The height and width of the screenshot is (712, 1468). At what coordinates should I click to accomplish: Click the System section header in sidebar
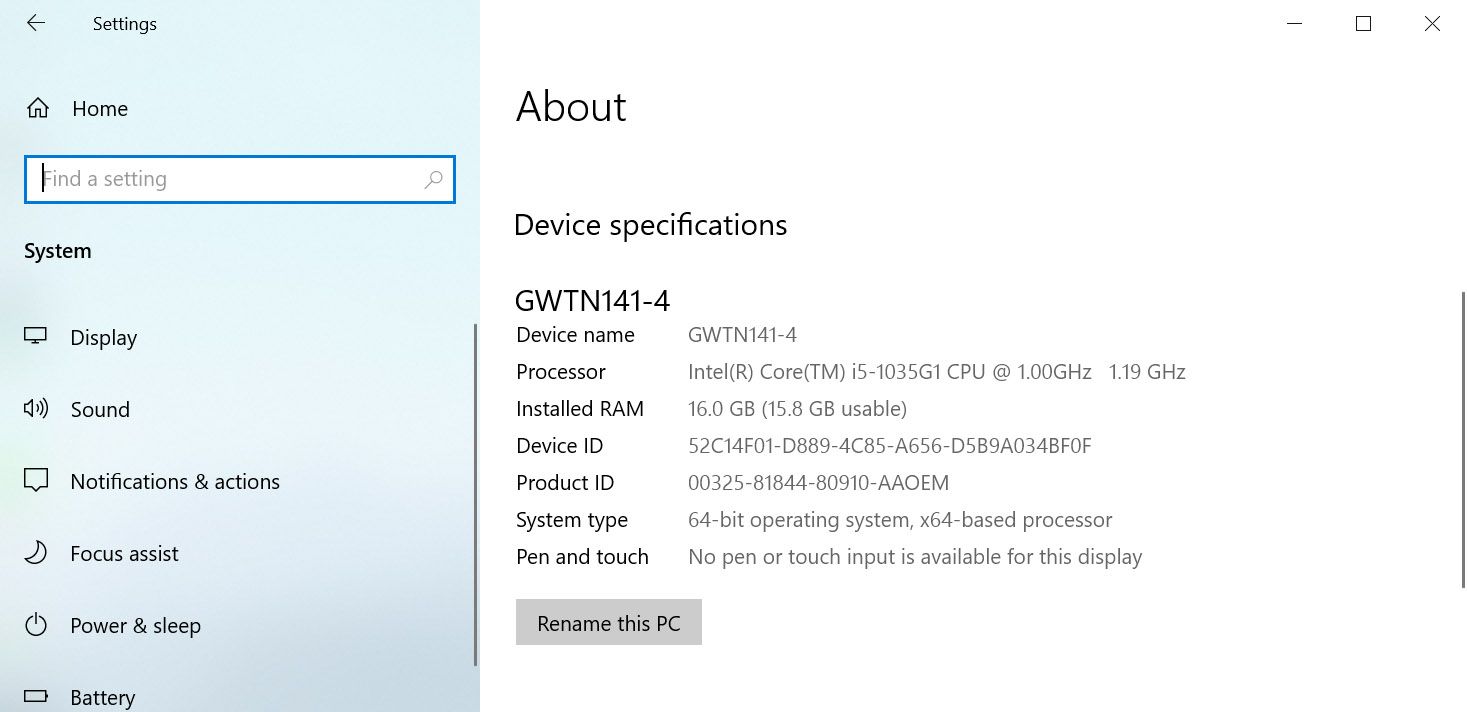pos(58,251)
